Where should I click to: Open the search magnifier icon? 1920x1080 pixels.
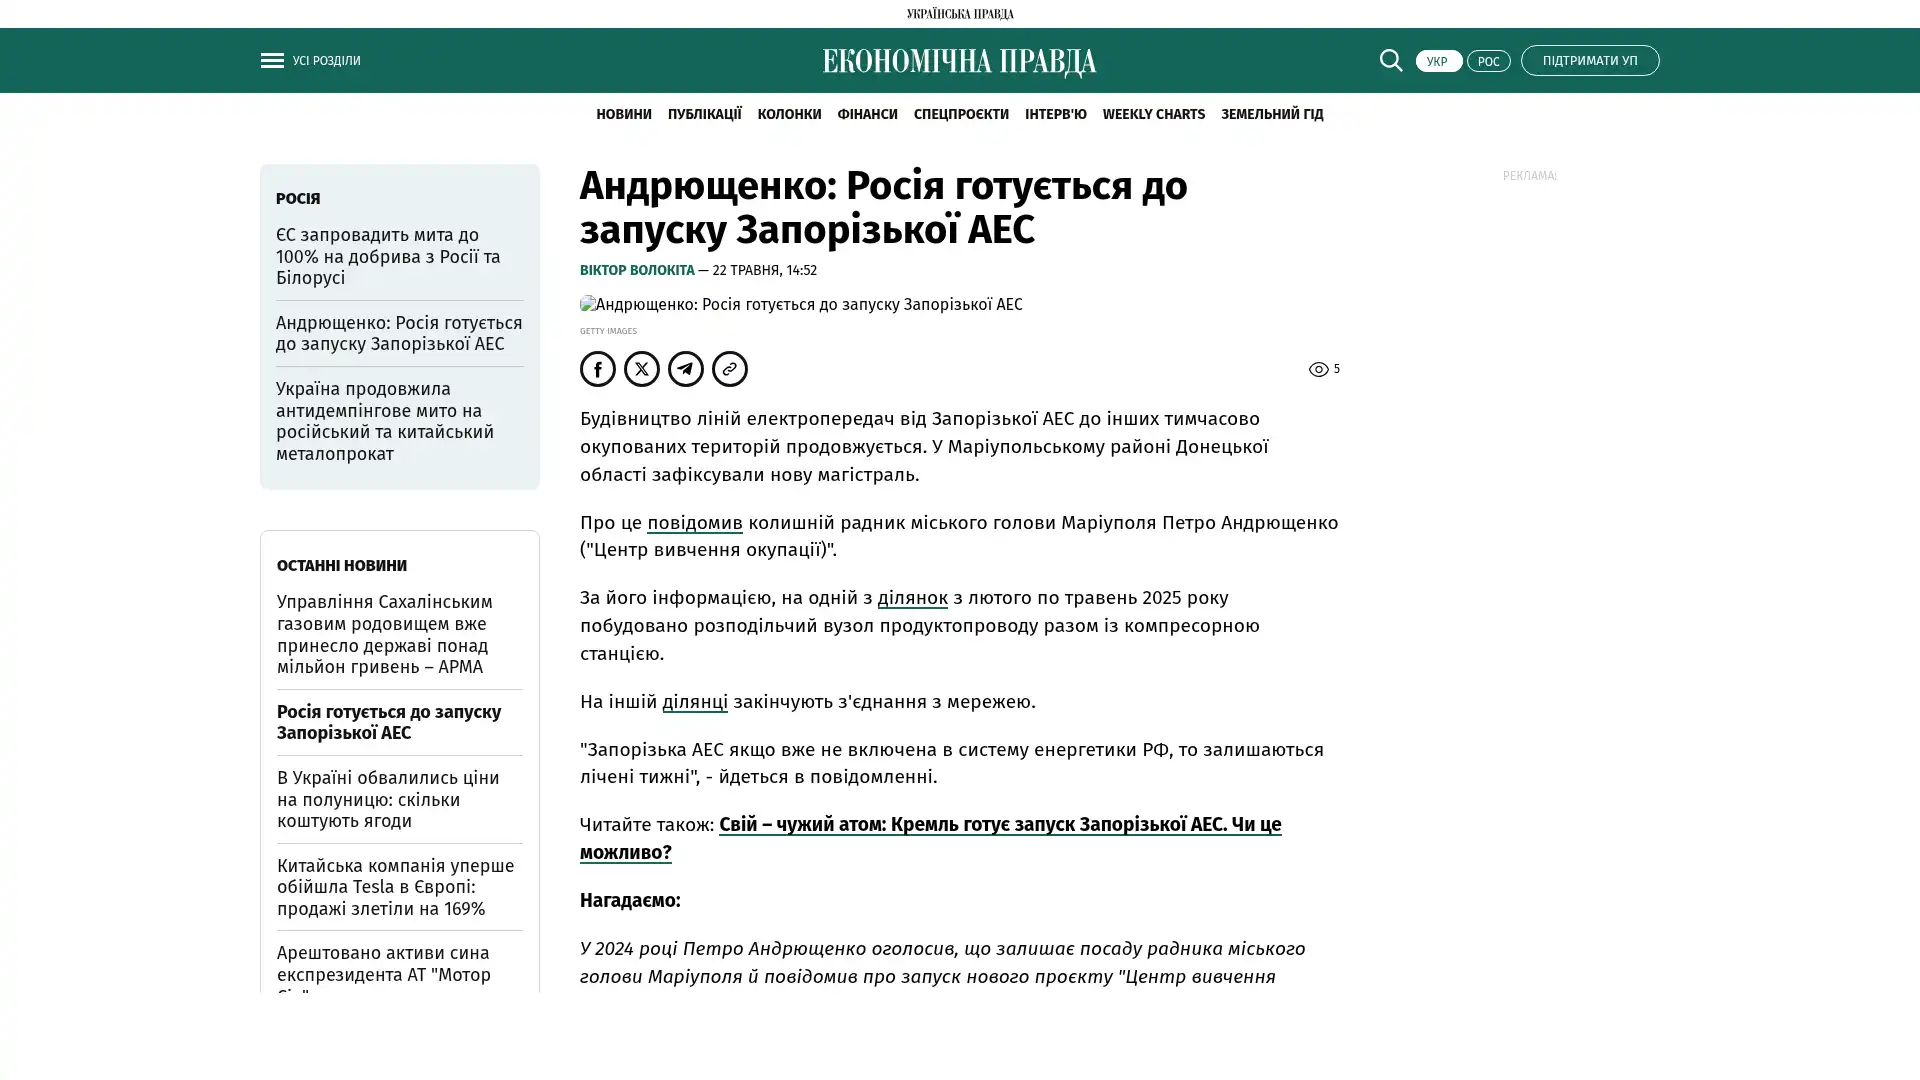[1390, 60]
